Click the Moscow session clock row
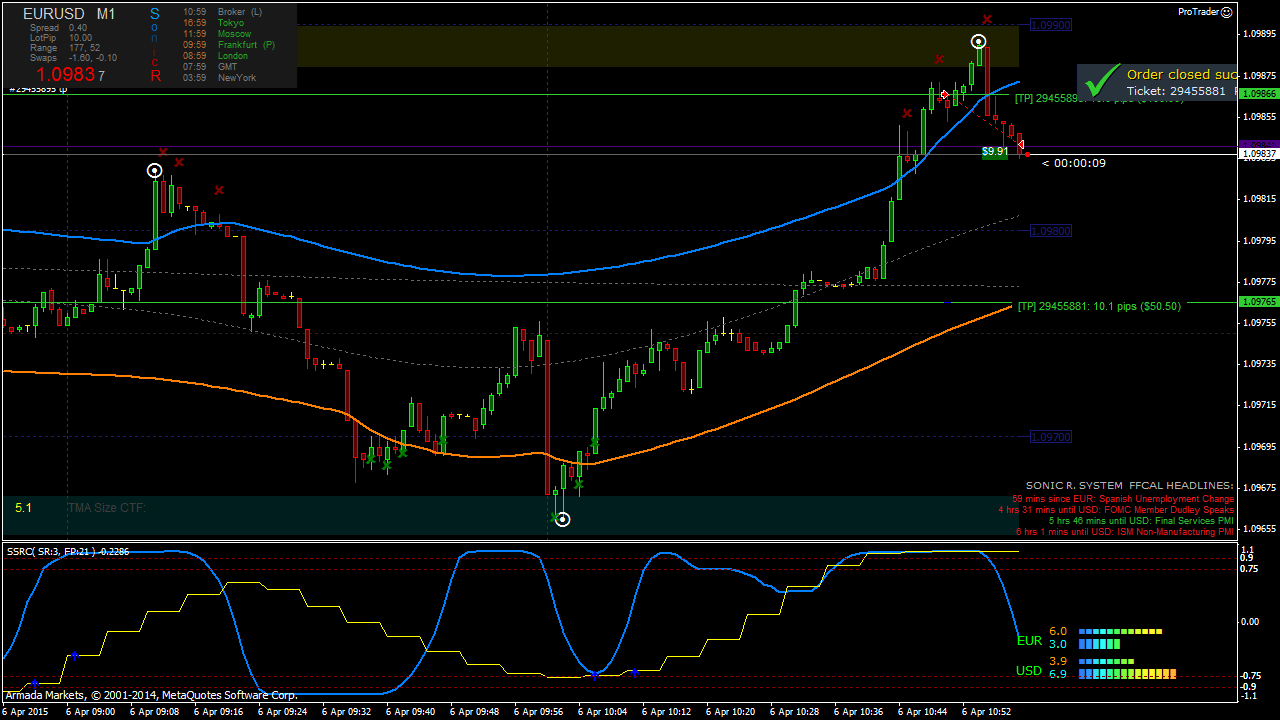Image resolution: width=1280 pixels, height=720 pixels. point(217,34)
